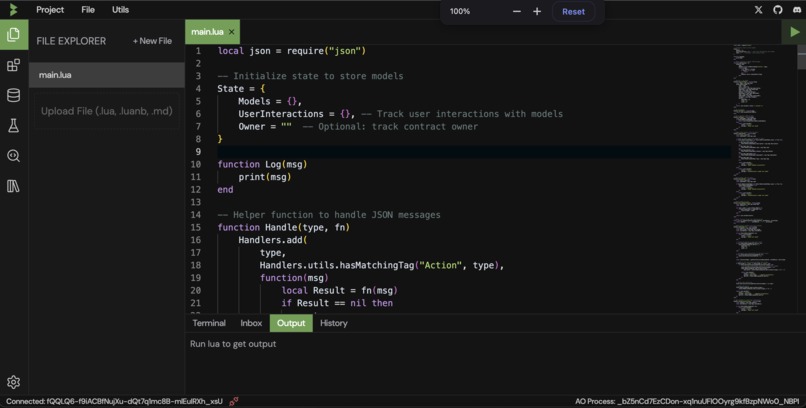
Task: Click 'Owner = ""' on line 7
Action: (265, 126)
